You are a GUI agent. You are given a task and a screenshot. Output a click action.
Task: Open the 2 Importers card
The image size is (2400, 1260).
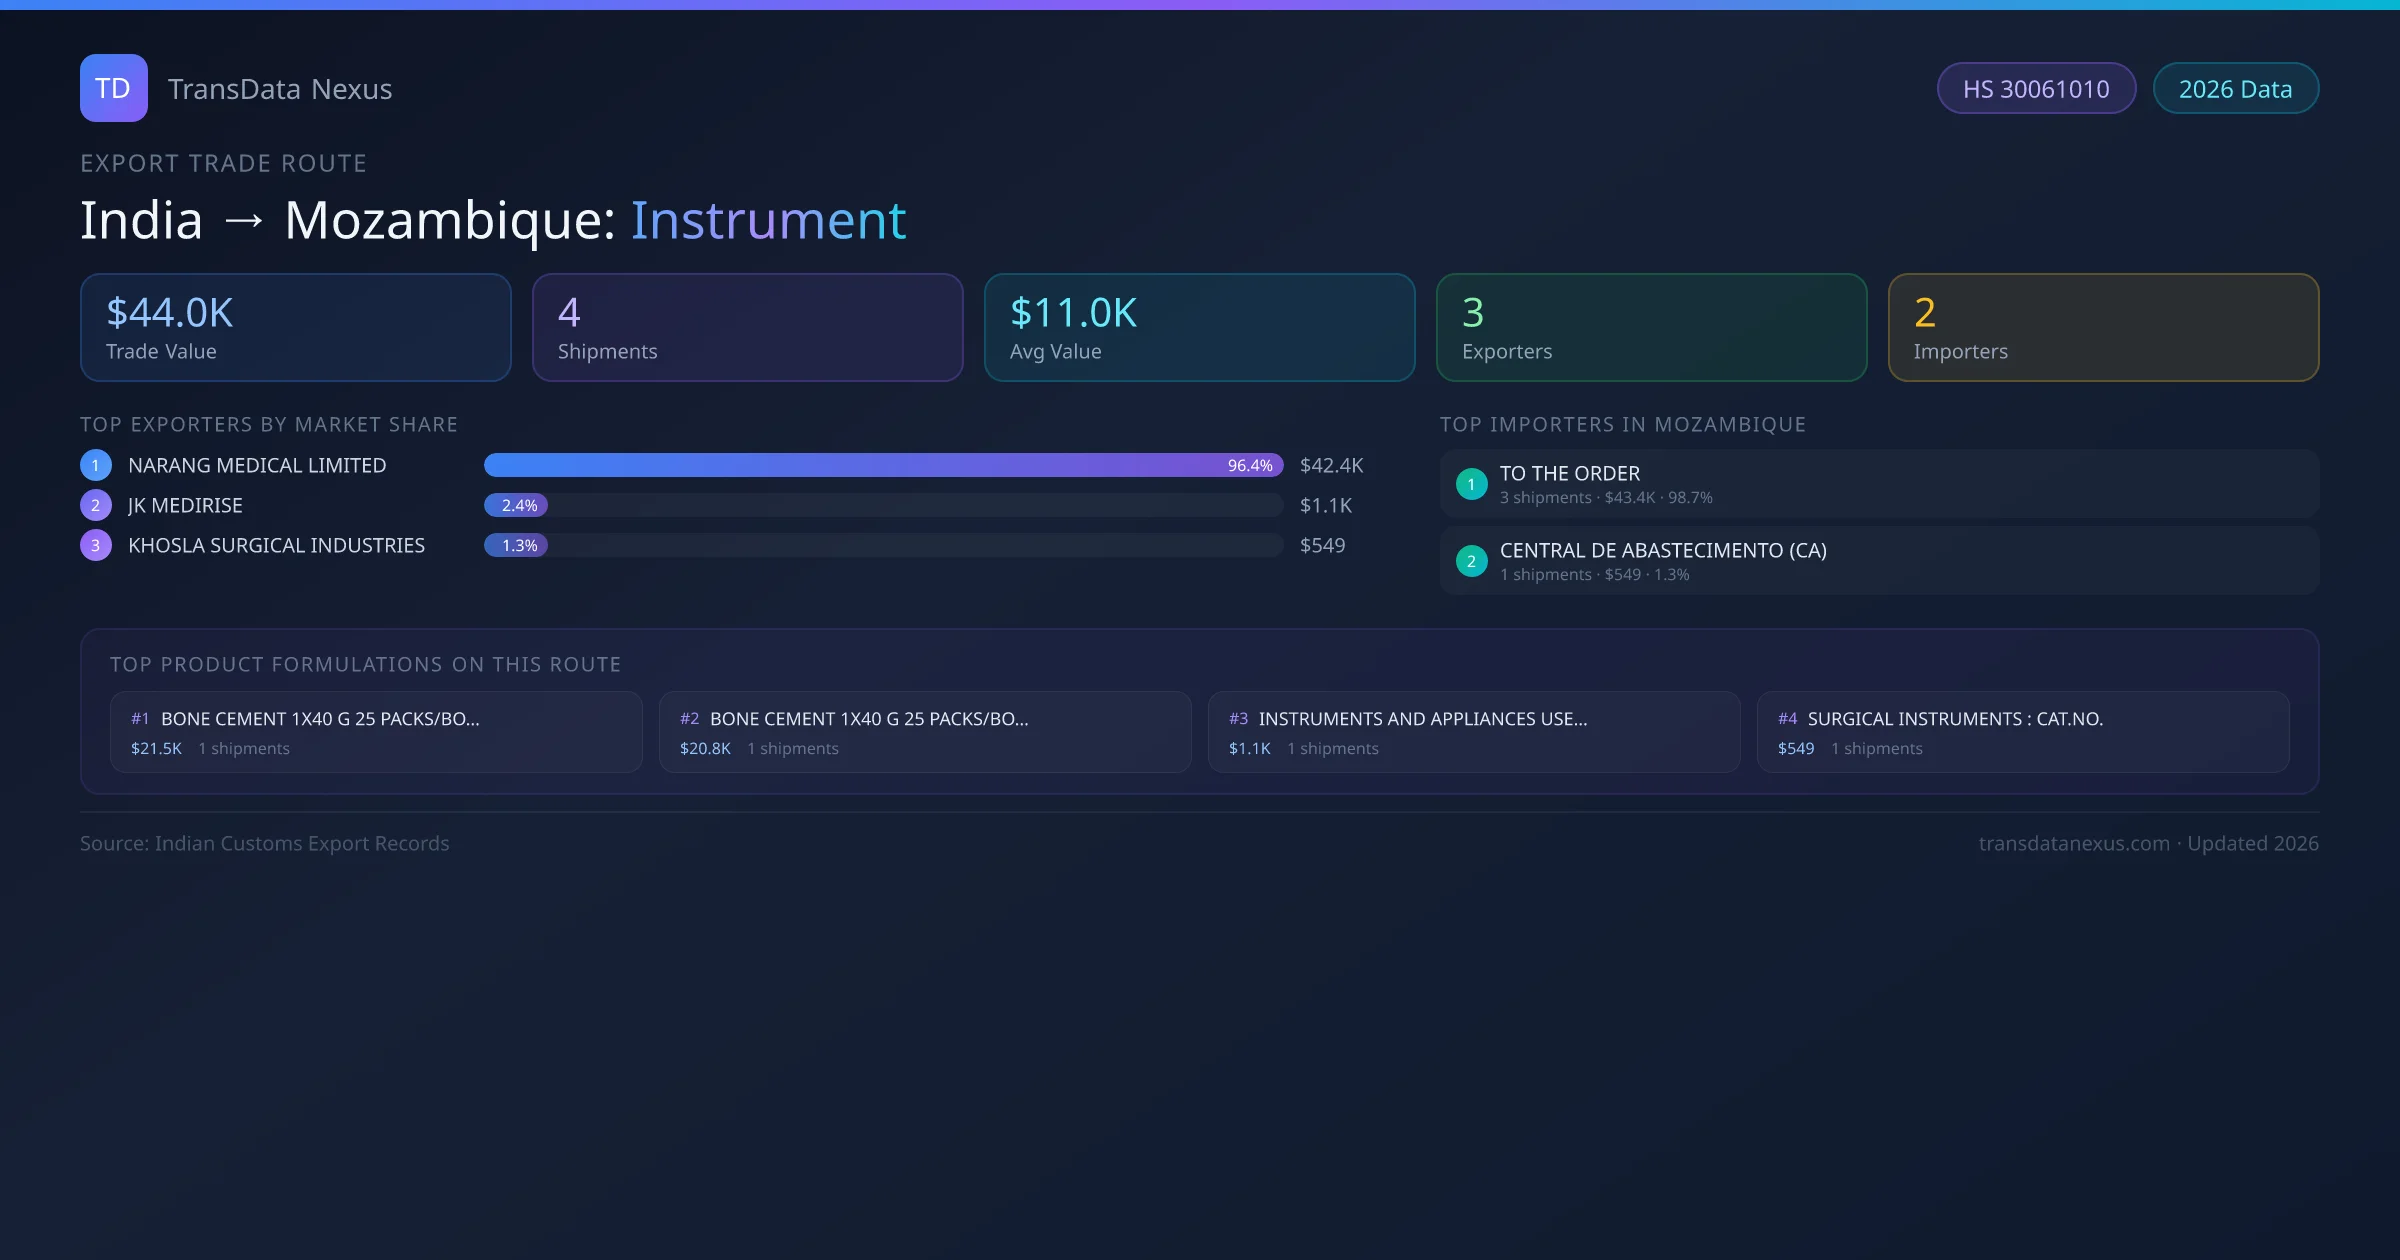(x=2103, y=328)
